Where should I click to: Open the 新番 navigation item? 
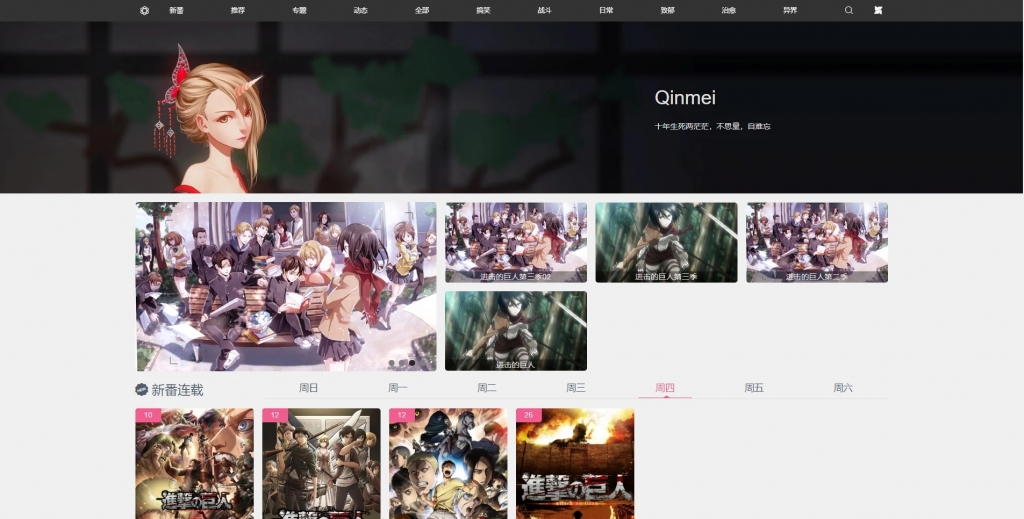(x=176, y=10)
